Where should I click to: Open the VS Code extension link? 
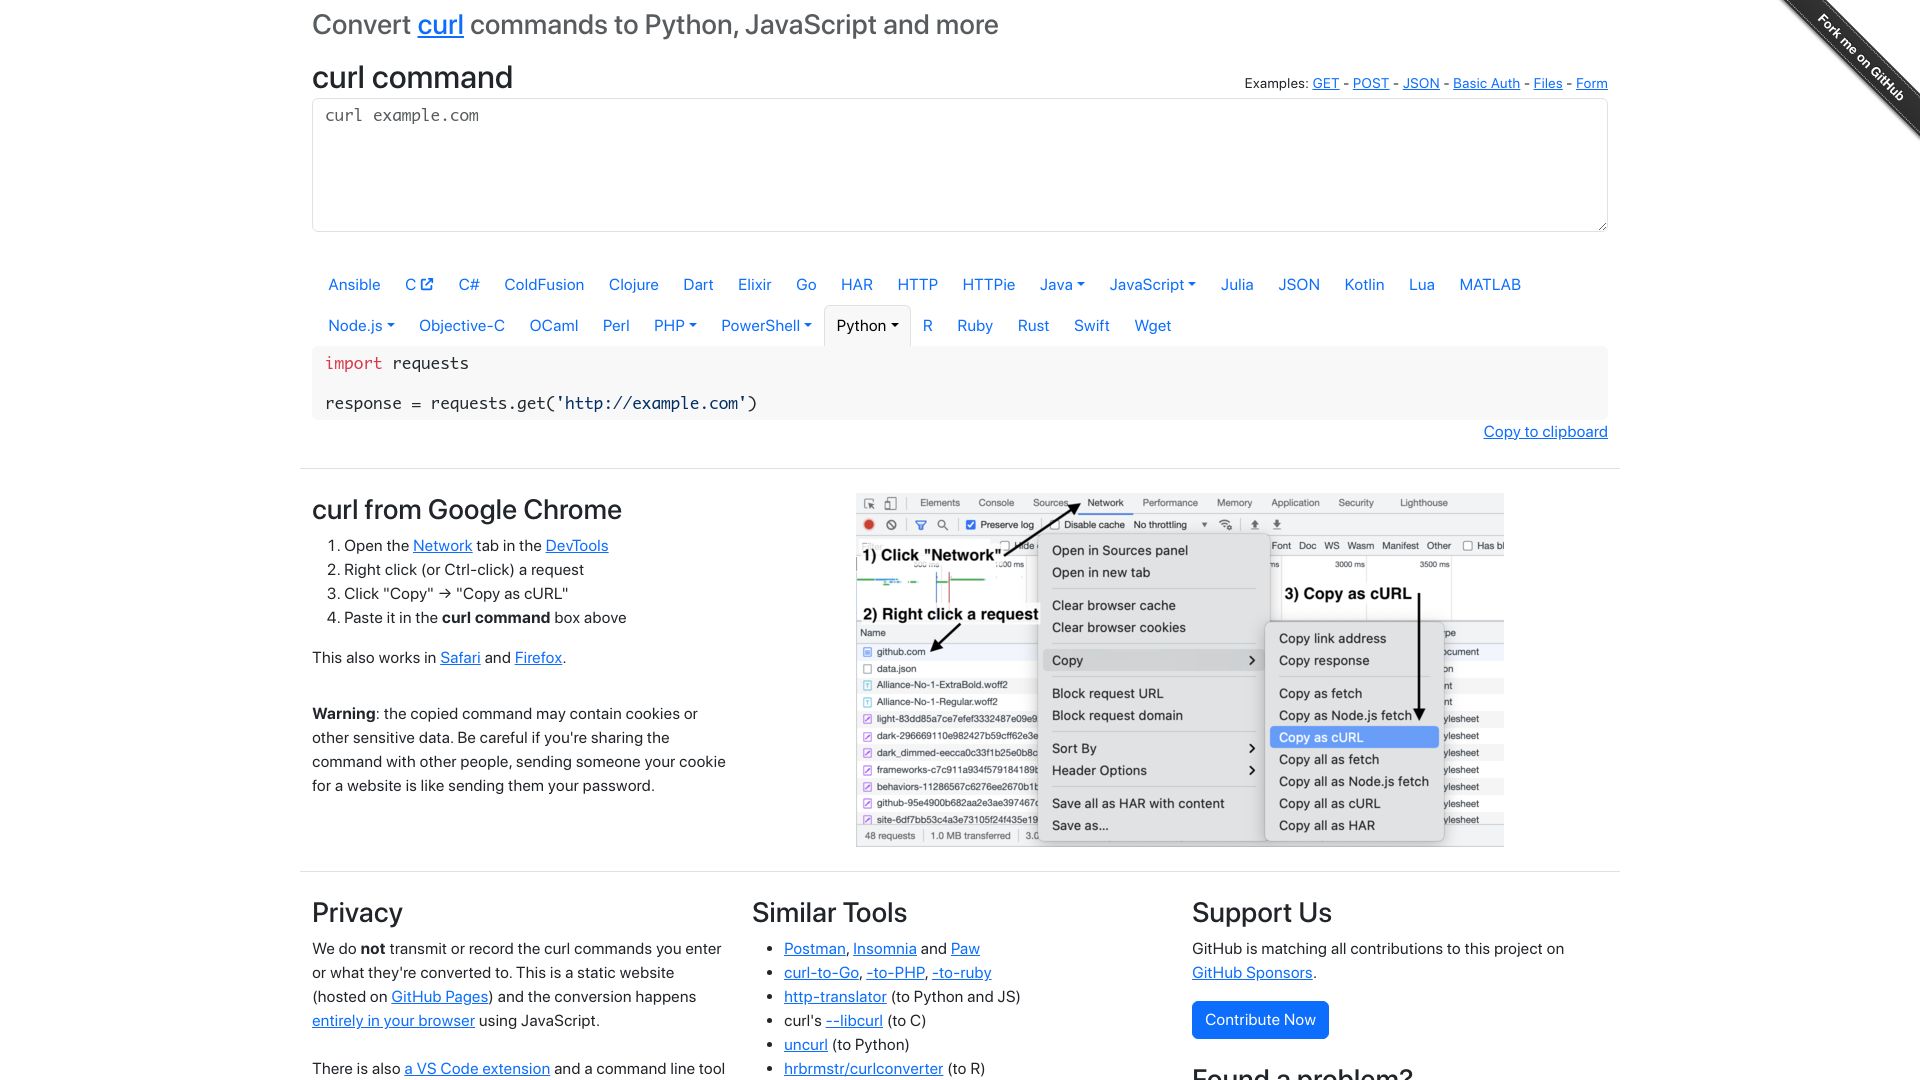pos(477,1069)
